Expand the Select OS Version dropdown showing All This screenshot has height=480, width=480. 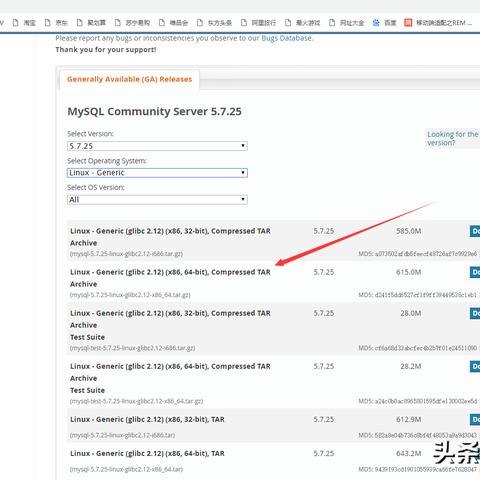pos(157,200)
